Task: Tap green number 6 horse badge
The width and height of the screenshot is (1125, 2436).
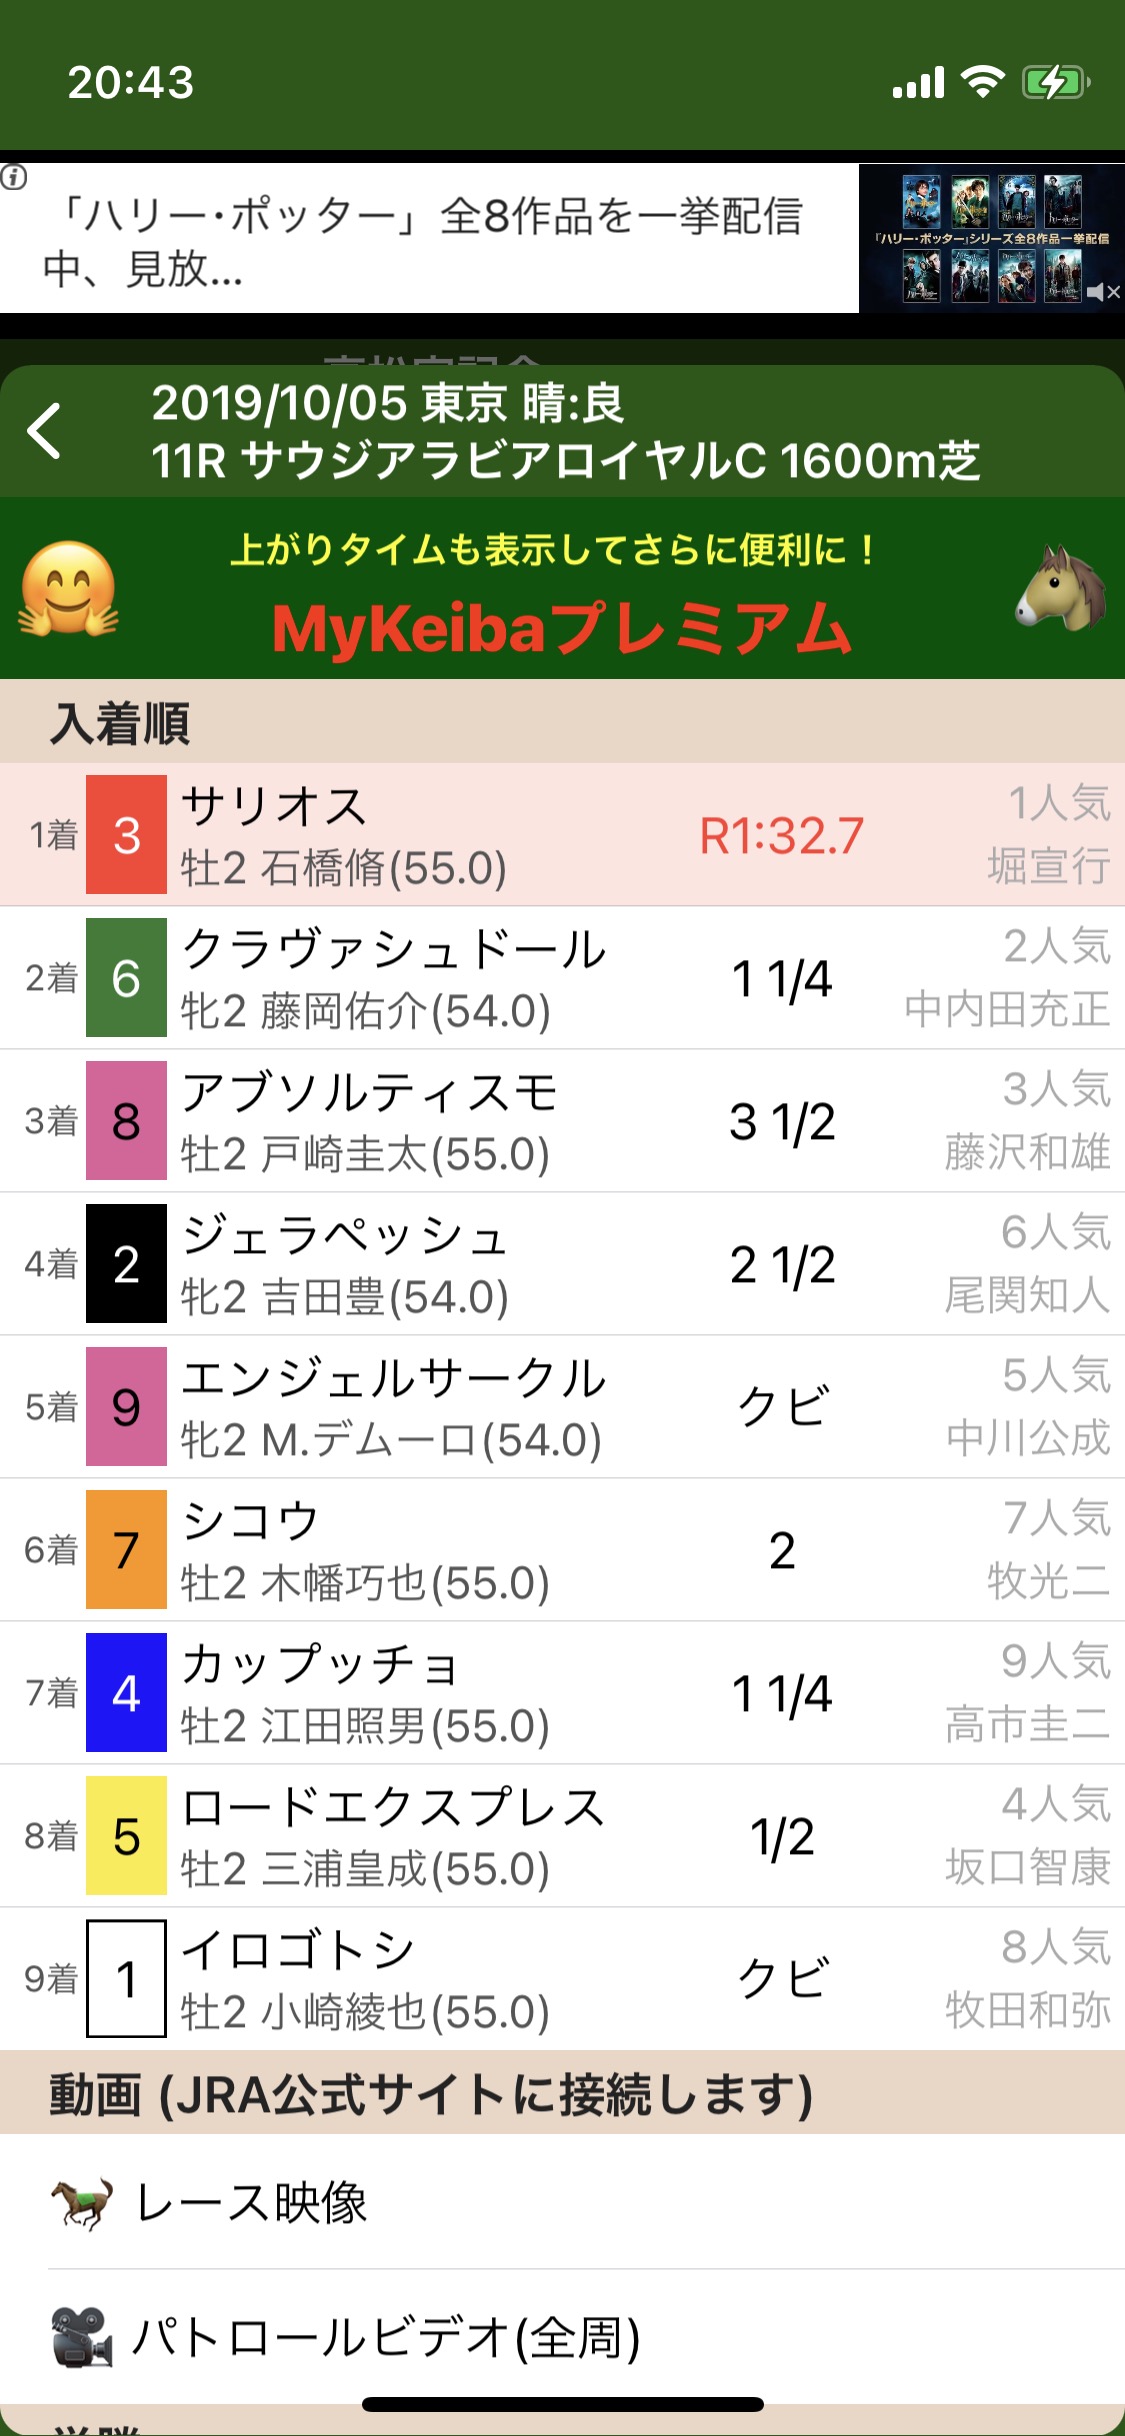Action: [126, 978]
